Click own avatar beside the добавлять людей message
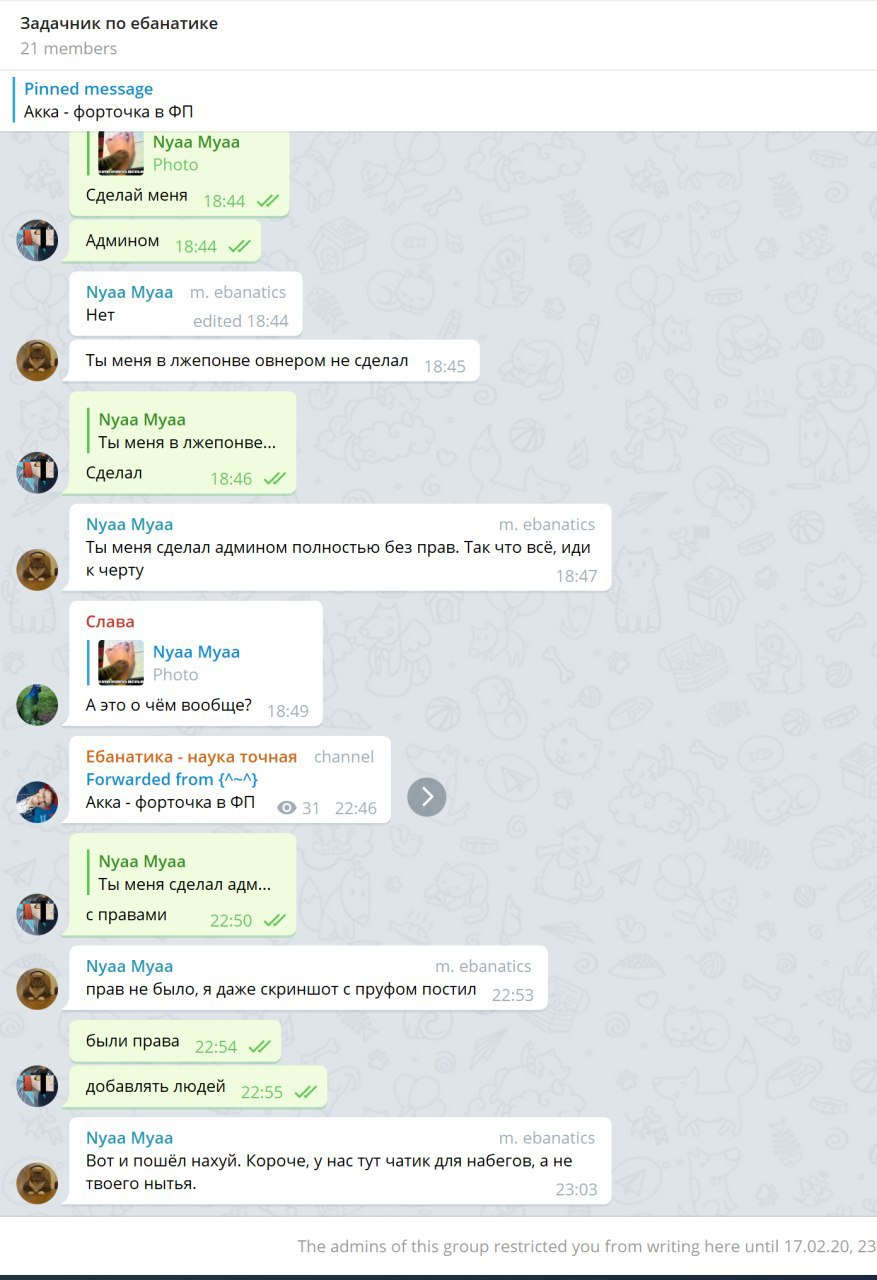Viewport: 877px width, 1280px height. pos(37,1086)
